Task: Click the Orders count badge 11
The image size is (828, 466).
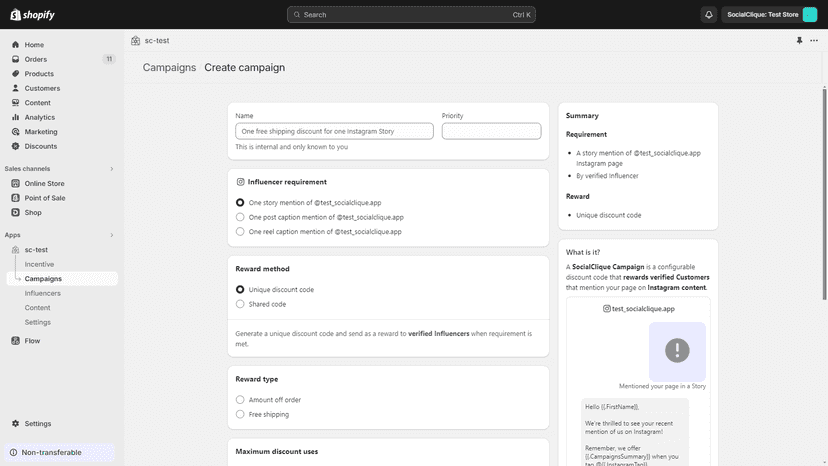Action: pyautogui.click(x=109, y=59)
